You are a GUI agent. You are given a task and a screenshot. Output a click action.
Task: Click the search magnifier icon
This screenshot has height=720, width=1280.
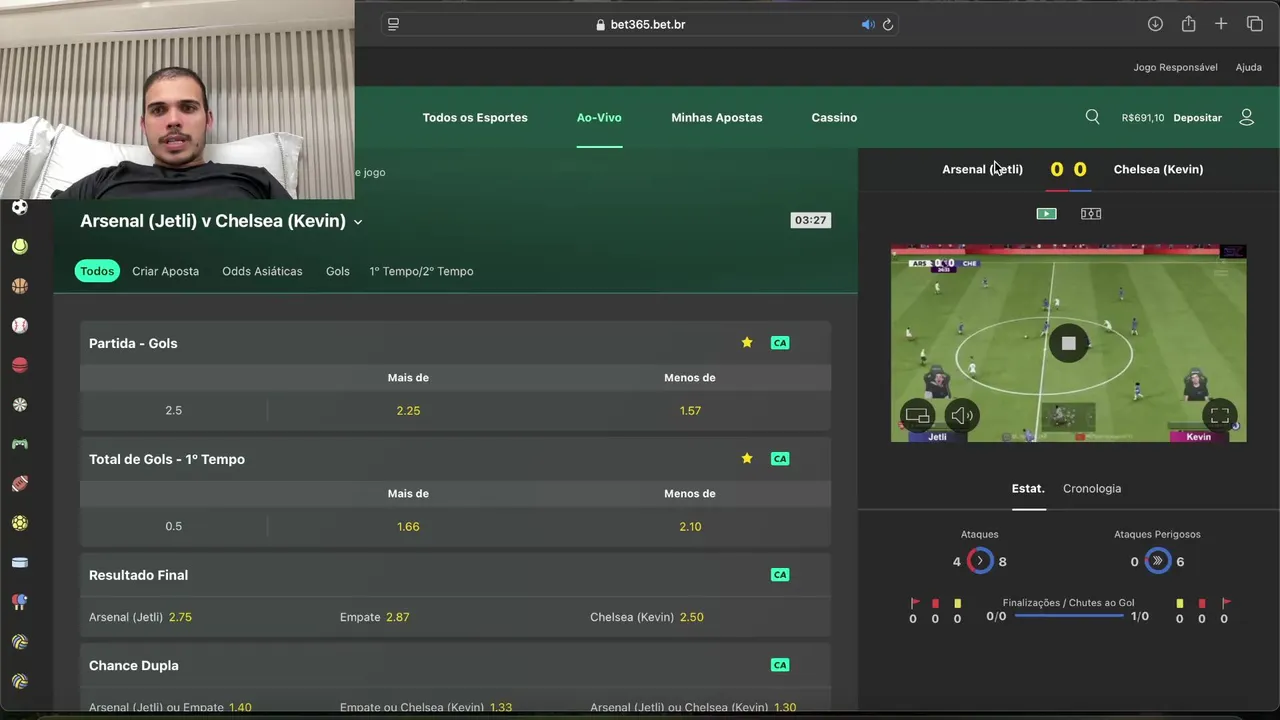tap(1092, 117)
